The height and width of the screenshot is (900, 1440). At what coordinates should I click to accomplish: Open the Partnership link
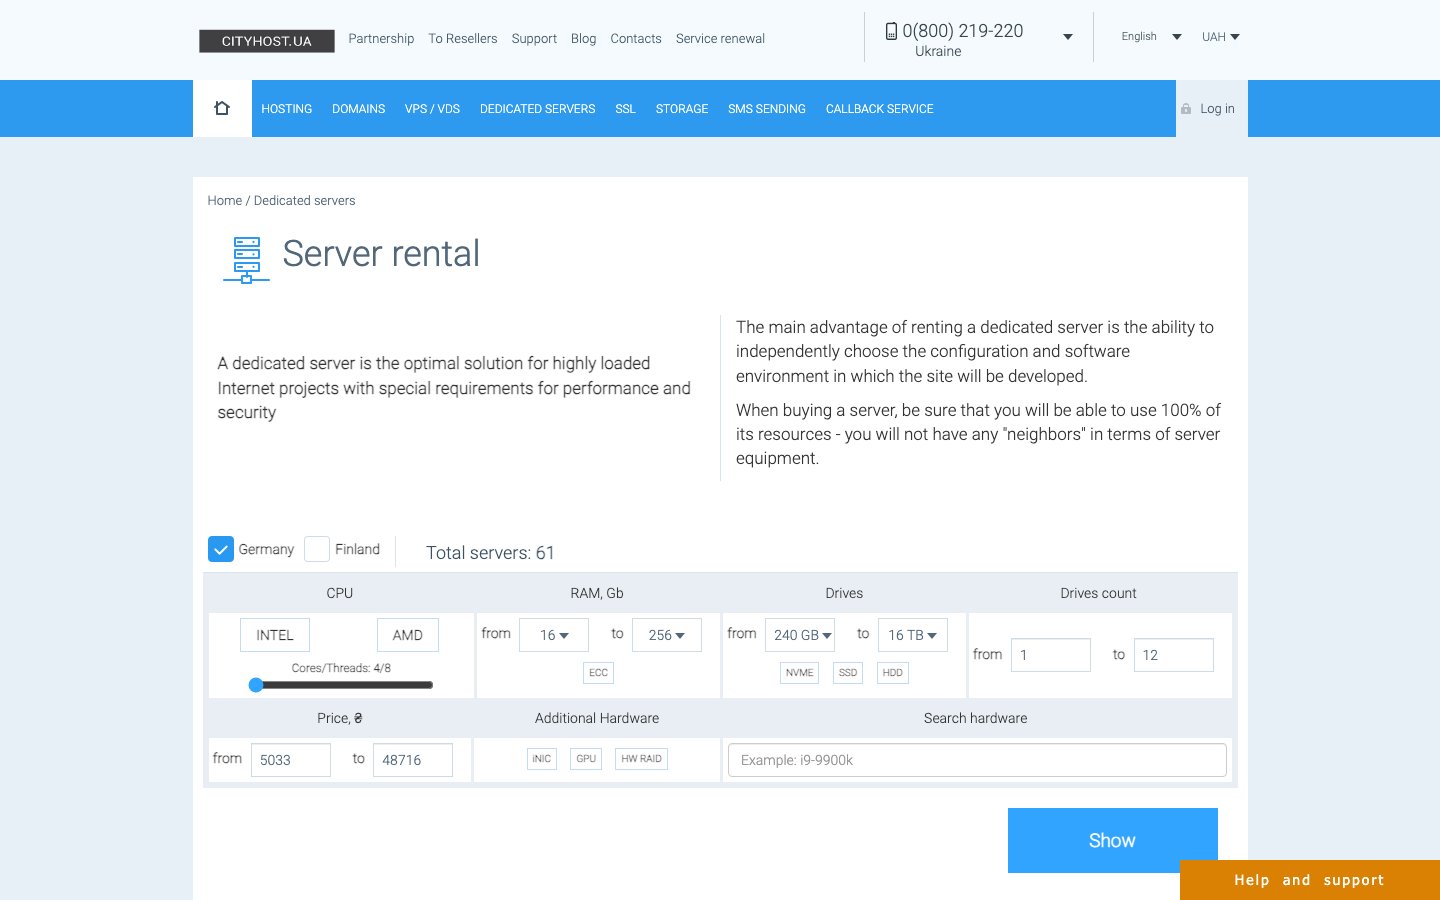[x=381, y=39]
